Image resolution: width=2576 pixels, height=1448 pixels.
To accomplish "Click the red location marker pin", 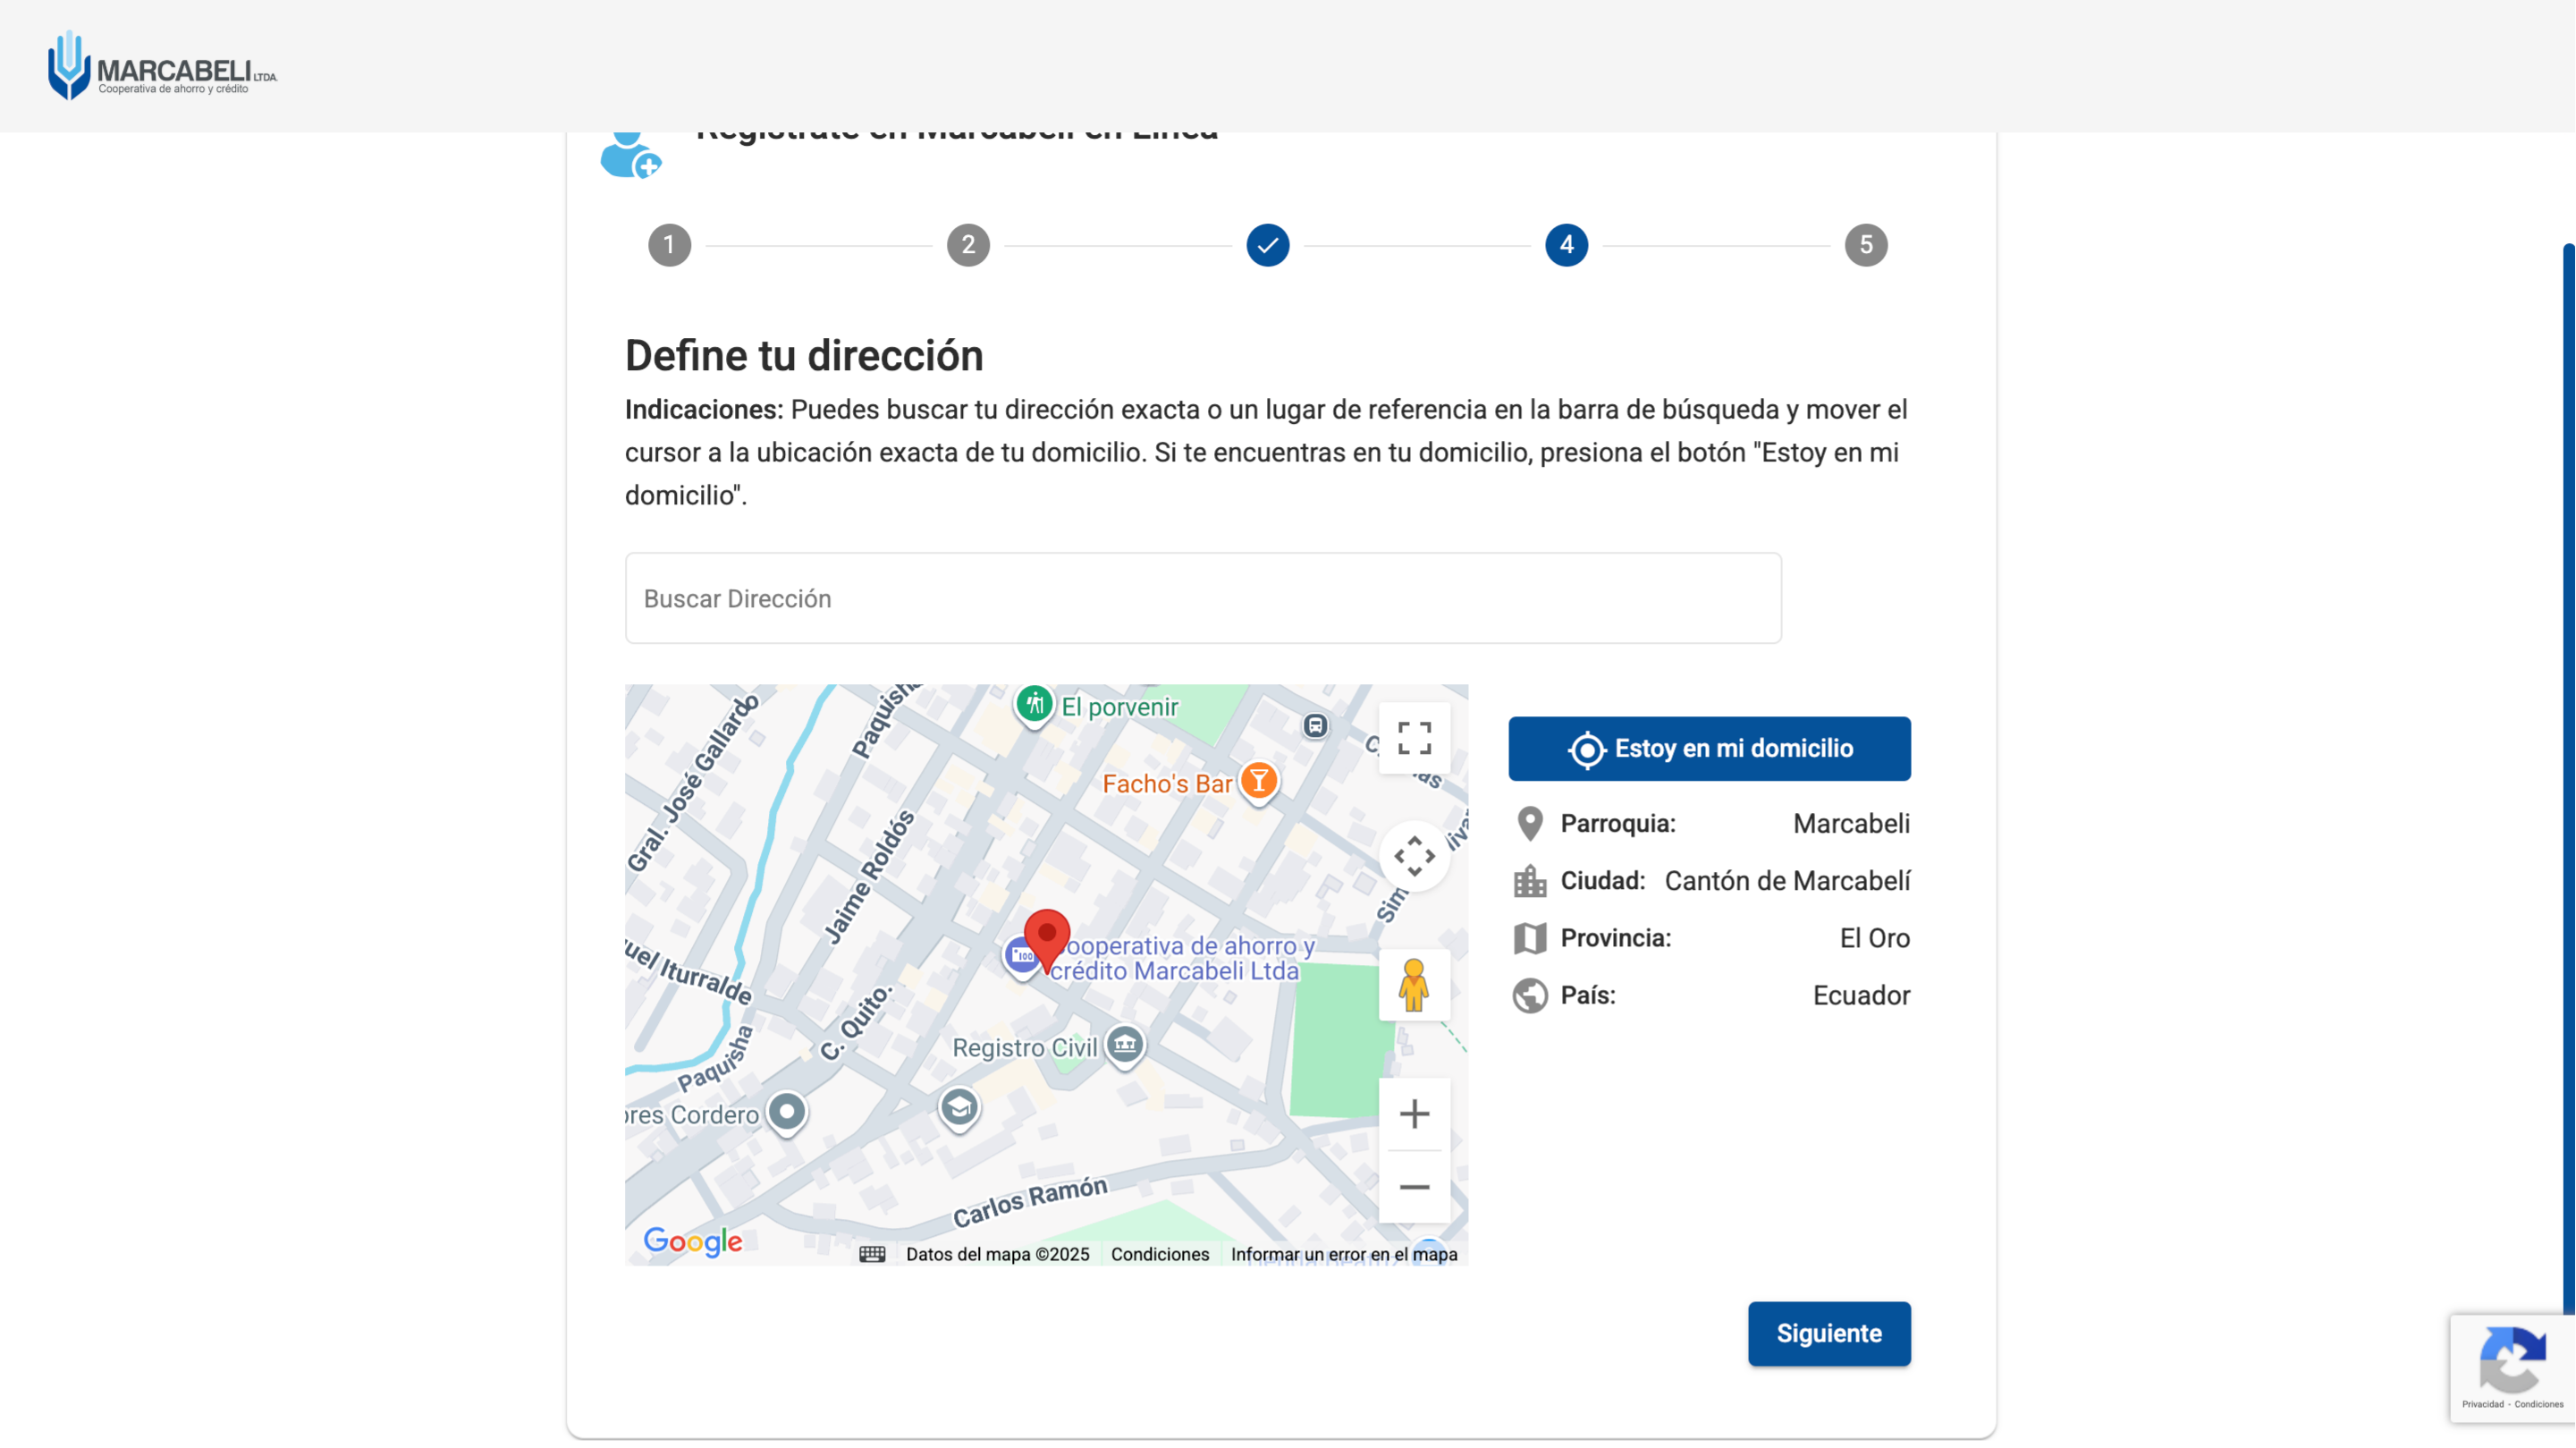I will 1047,936.
